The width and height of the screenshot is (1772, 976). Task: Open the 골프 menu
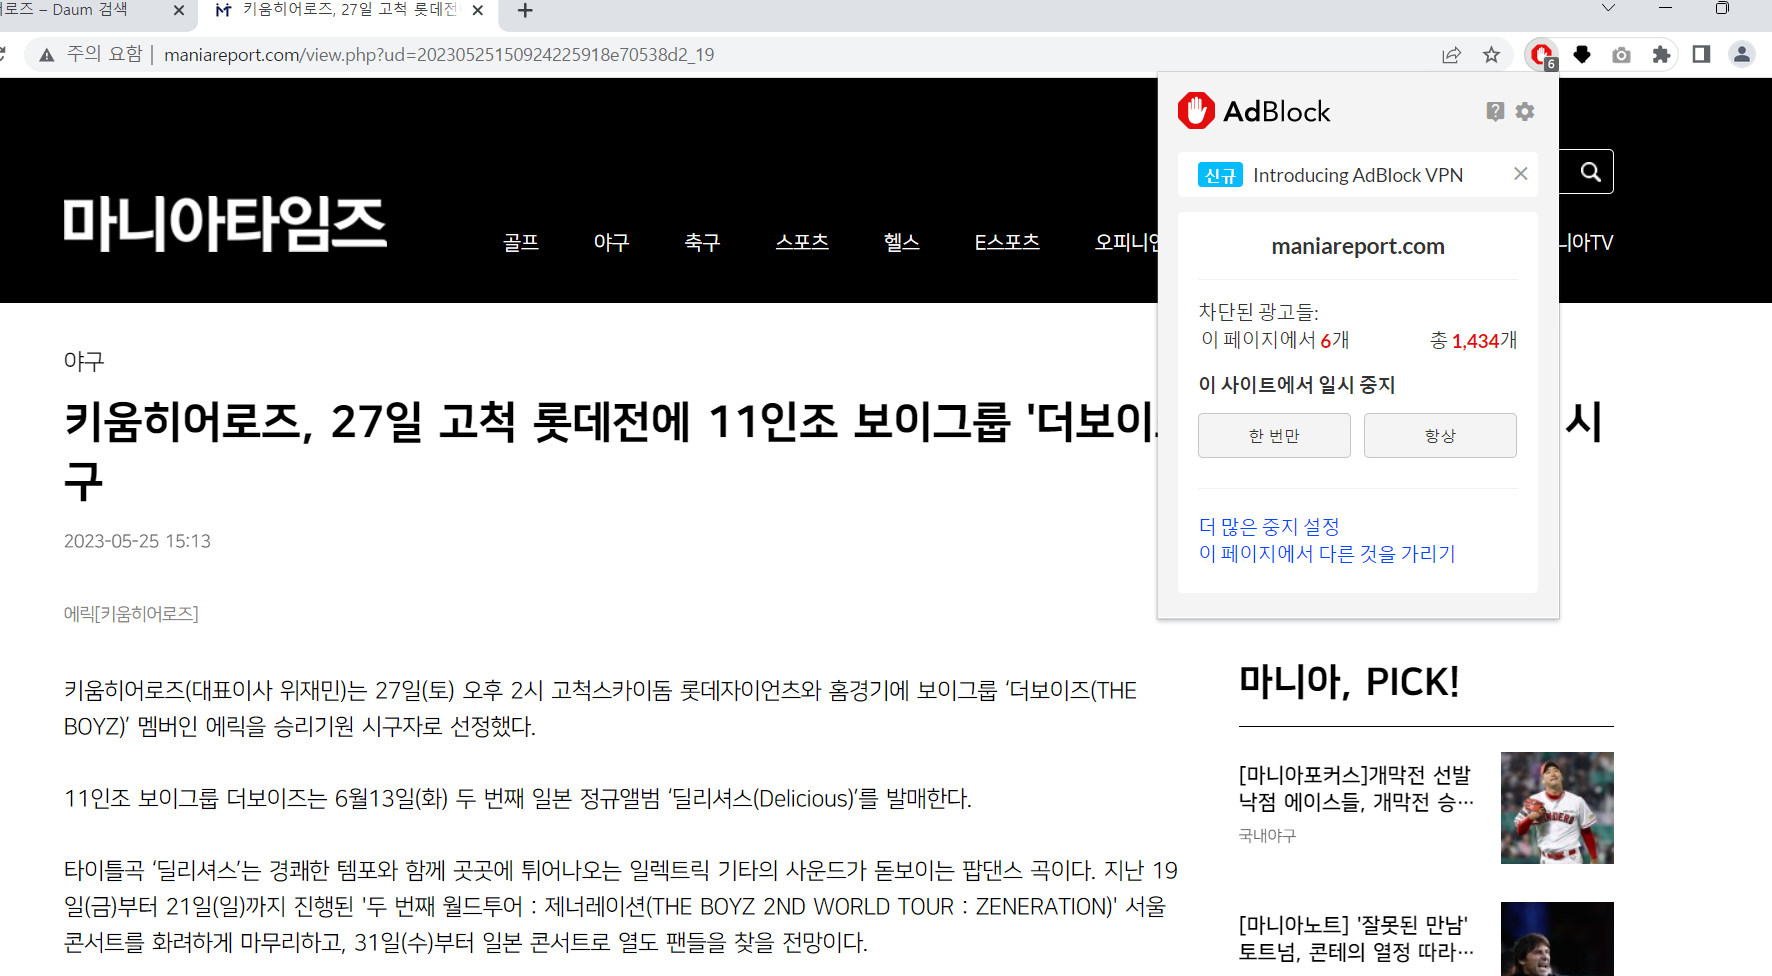pyautogui.click(x=521, y=242)
